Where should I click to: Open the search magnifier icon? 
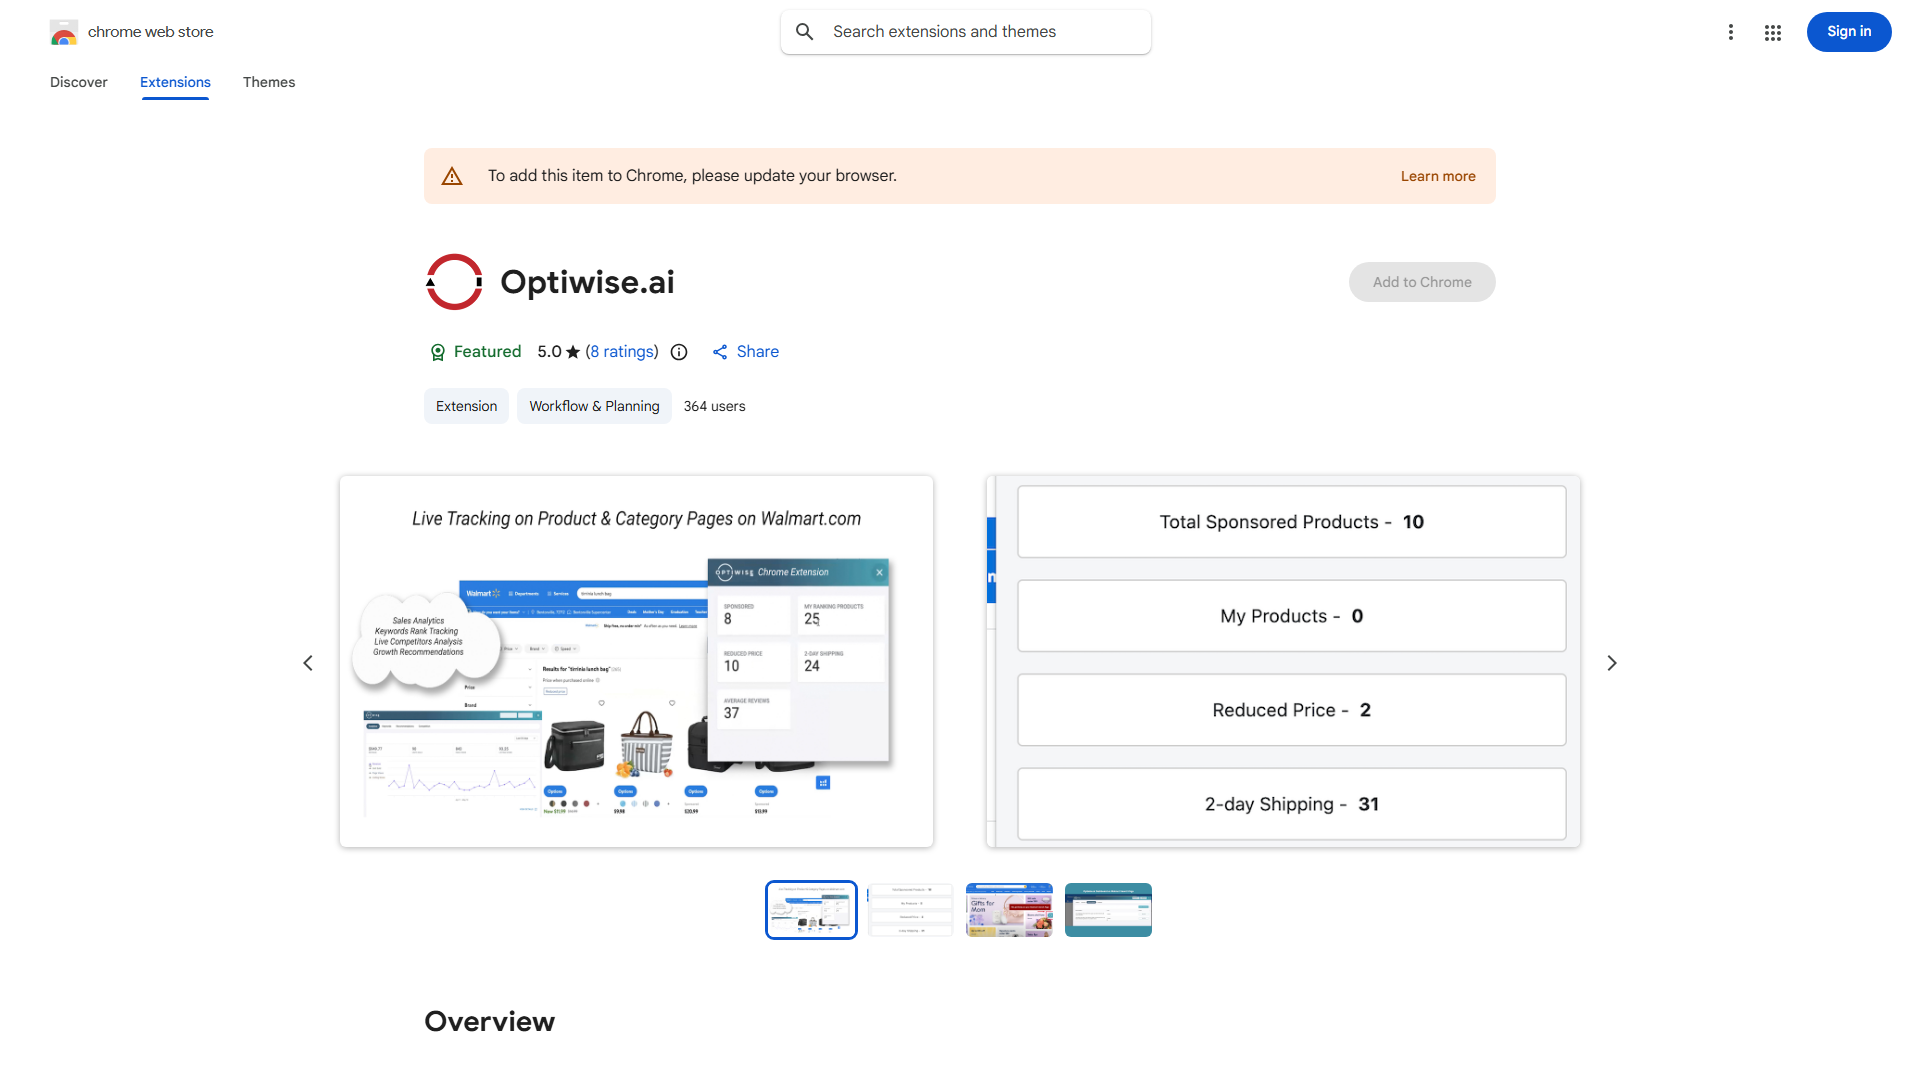(x=805, y=31)
